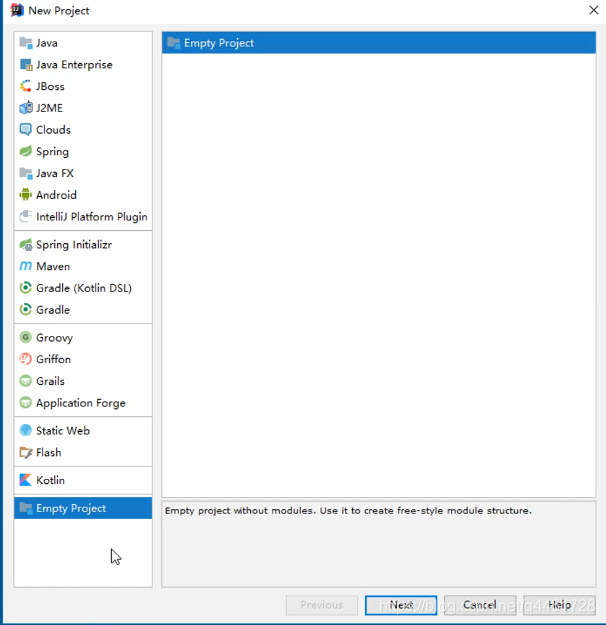Viewport: 606px width, 625px height.
Task: Select Application Forge entry
Action: (83, 403)
